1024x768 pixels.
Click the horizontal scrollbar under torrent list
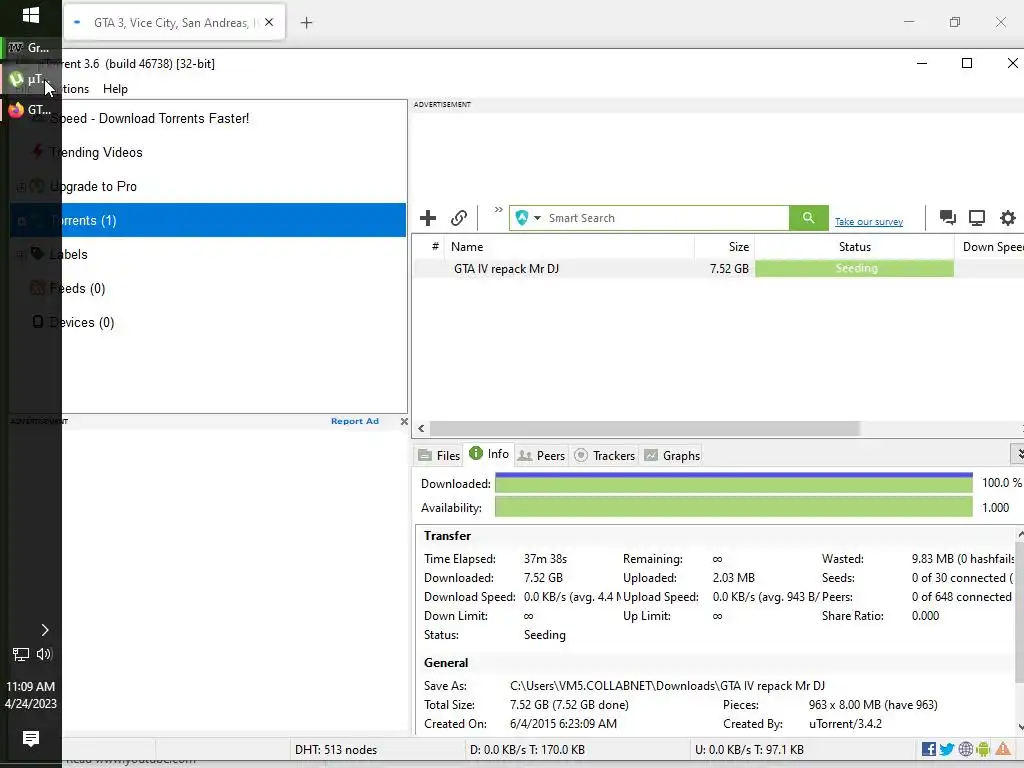point(644,428)
